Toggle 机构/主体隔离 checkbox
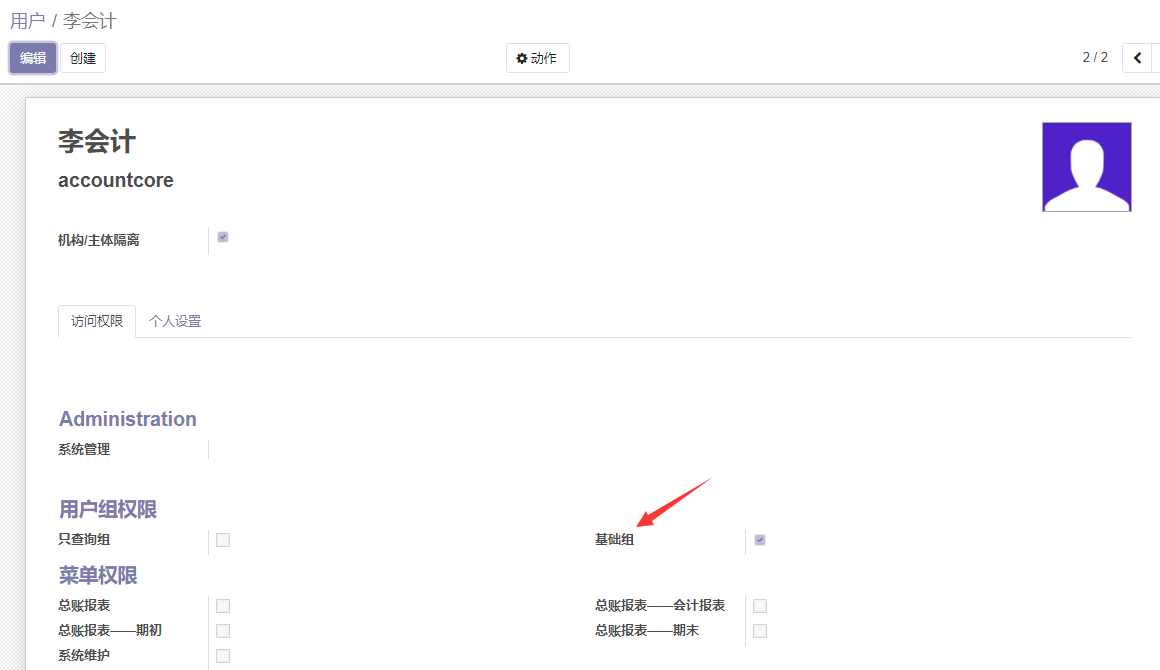Image resolution: width=1160 pixels, height=670 pixels. click(x=223, y=237)
